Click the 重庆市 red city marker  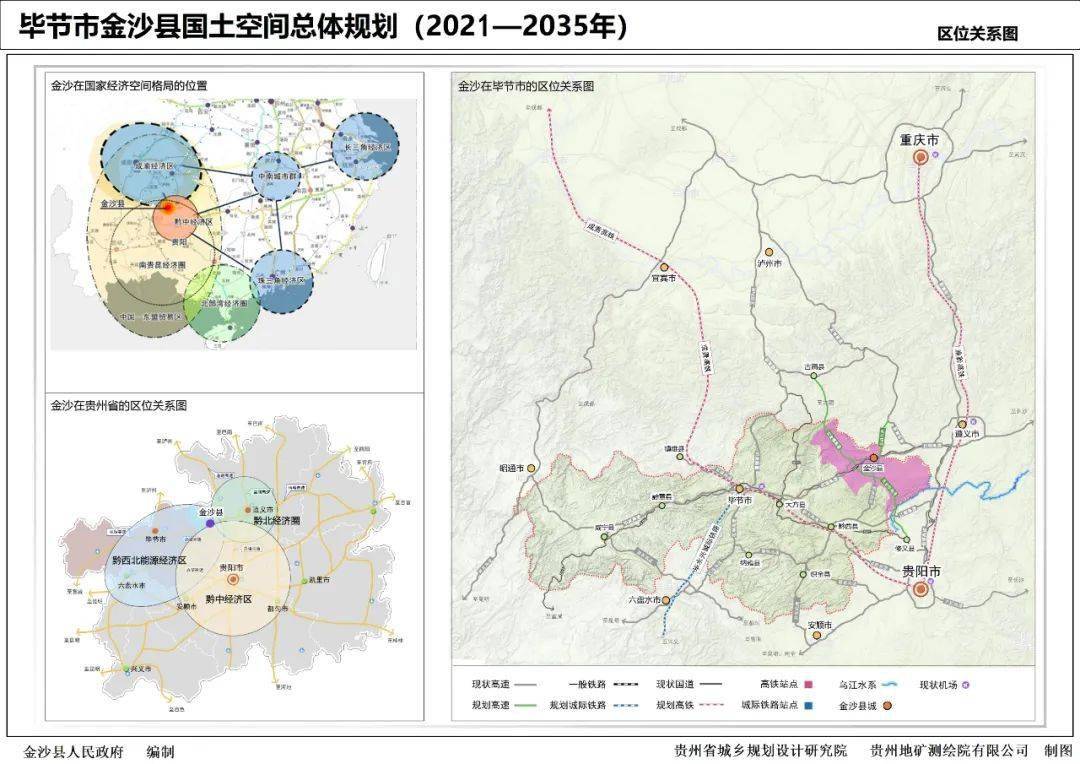pos(921,158)
